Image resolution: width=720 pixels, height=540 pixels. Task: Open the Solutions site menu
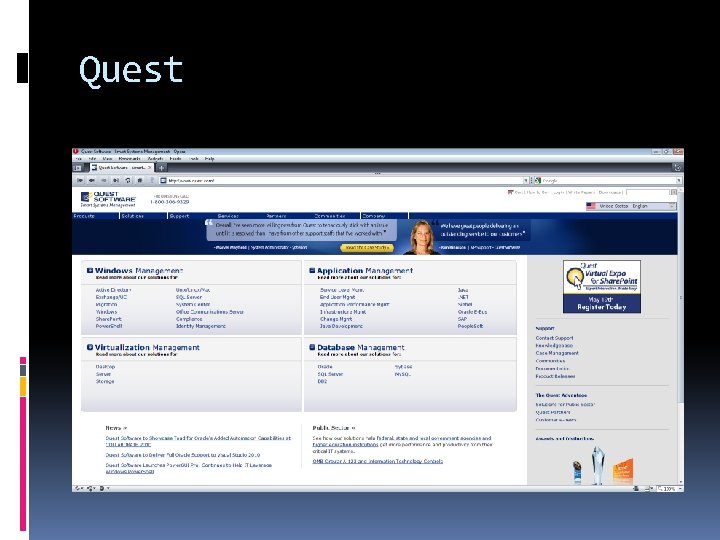(x=133, y=216)
